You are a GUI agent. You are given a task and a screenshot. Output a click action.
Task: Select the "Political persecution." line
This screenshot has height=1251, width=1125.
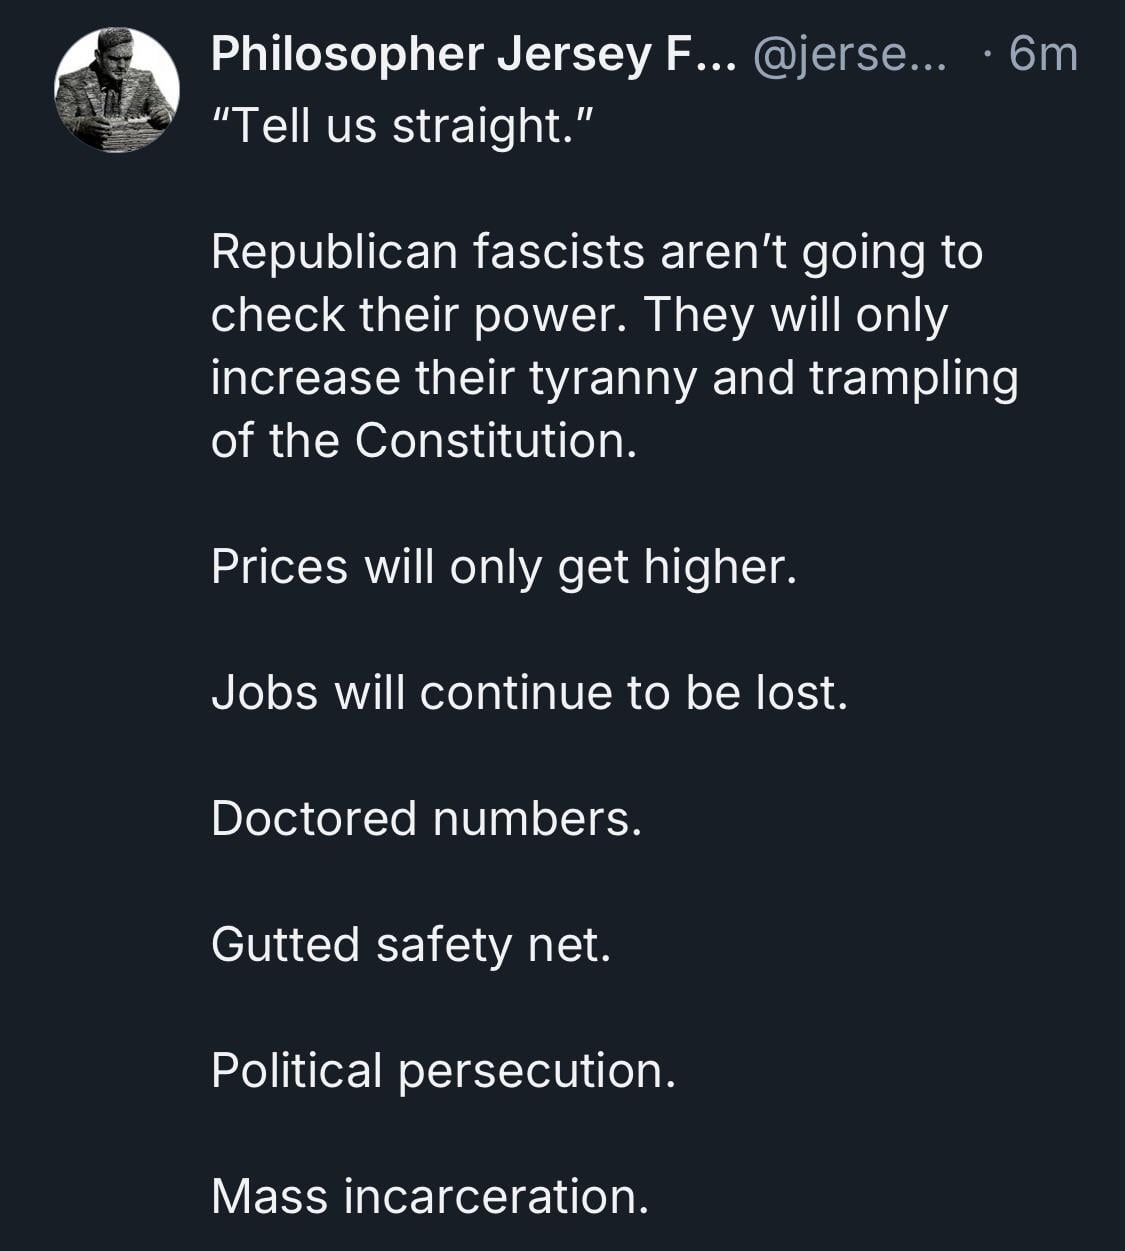click(444, 1071)
